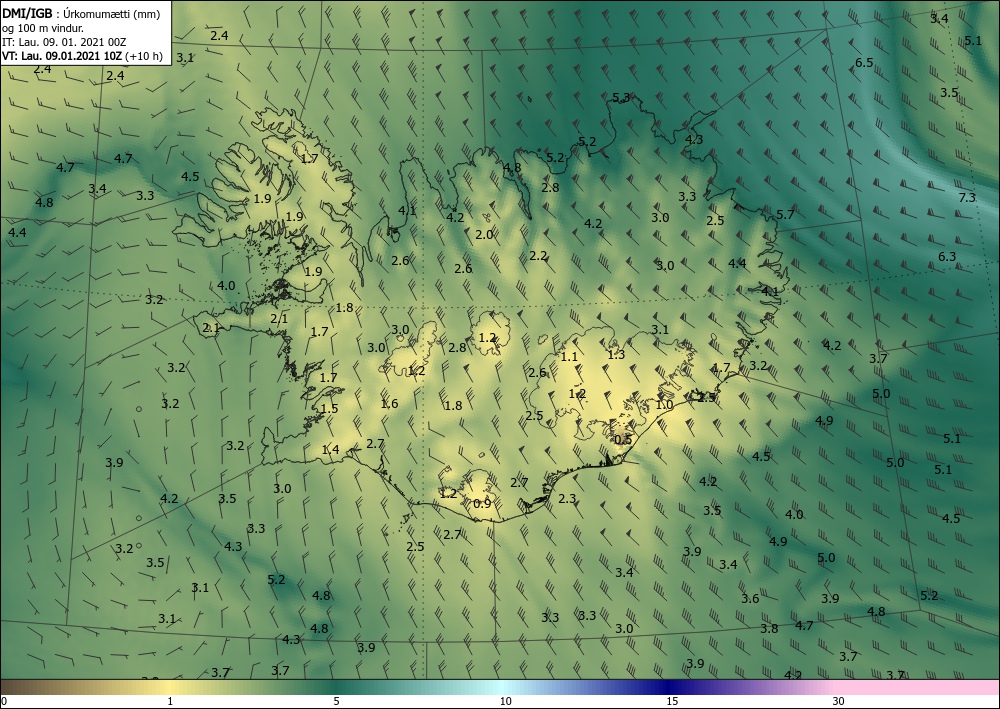The width and height of the screenshot is (1000, 709).
Task: Click the brown start of the color scale
Action: [x=13, y=687]
